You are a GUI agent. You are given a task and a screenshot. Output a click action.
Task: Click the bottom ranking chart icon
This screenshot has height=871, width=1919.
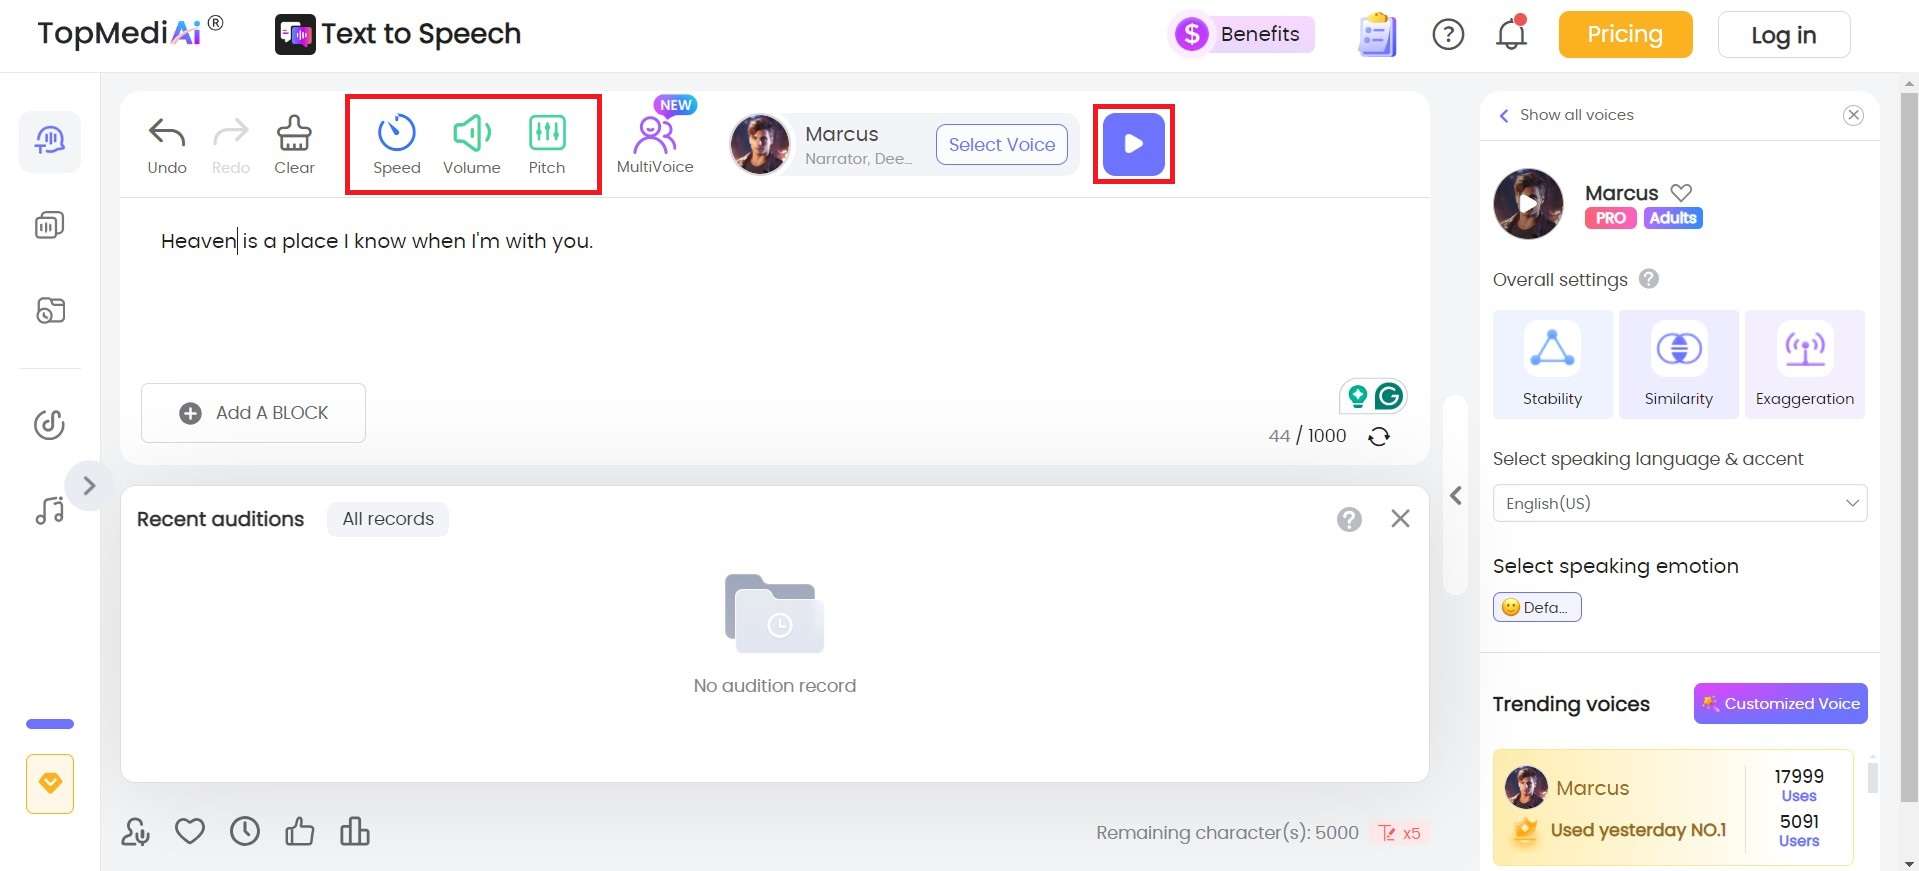tap(355, 831)
